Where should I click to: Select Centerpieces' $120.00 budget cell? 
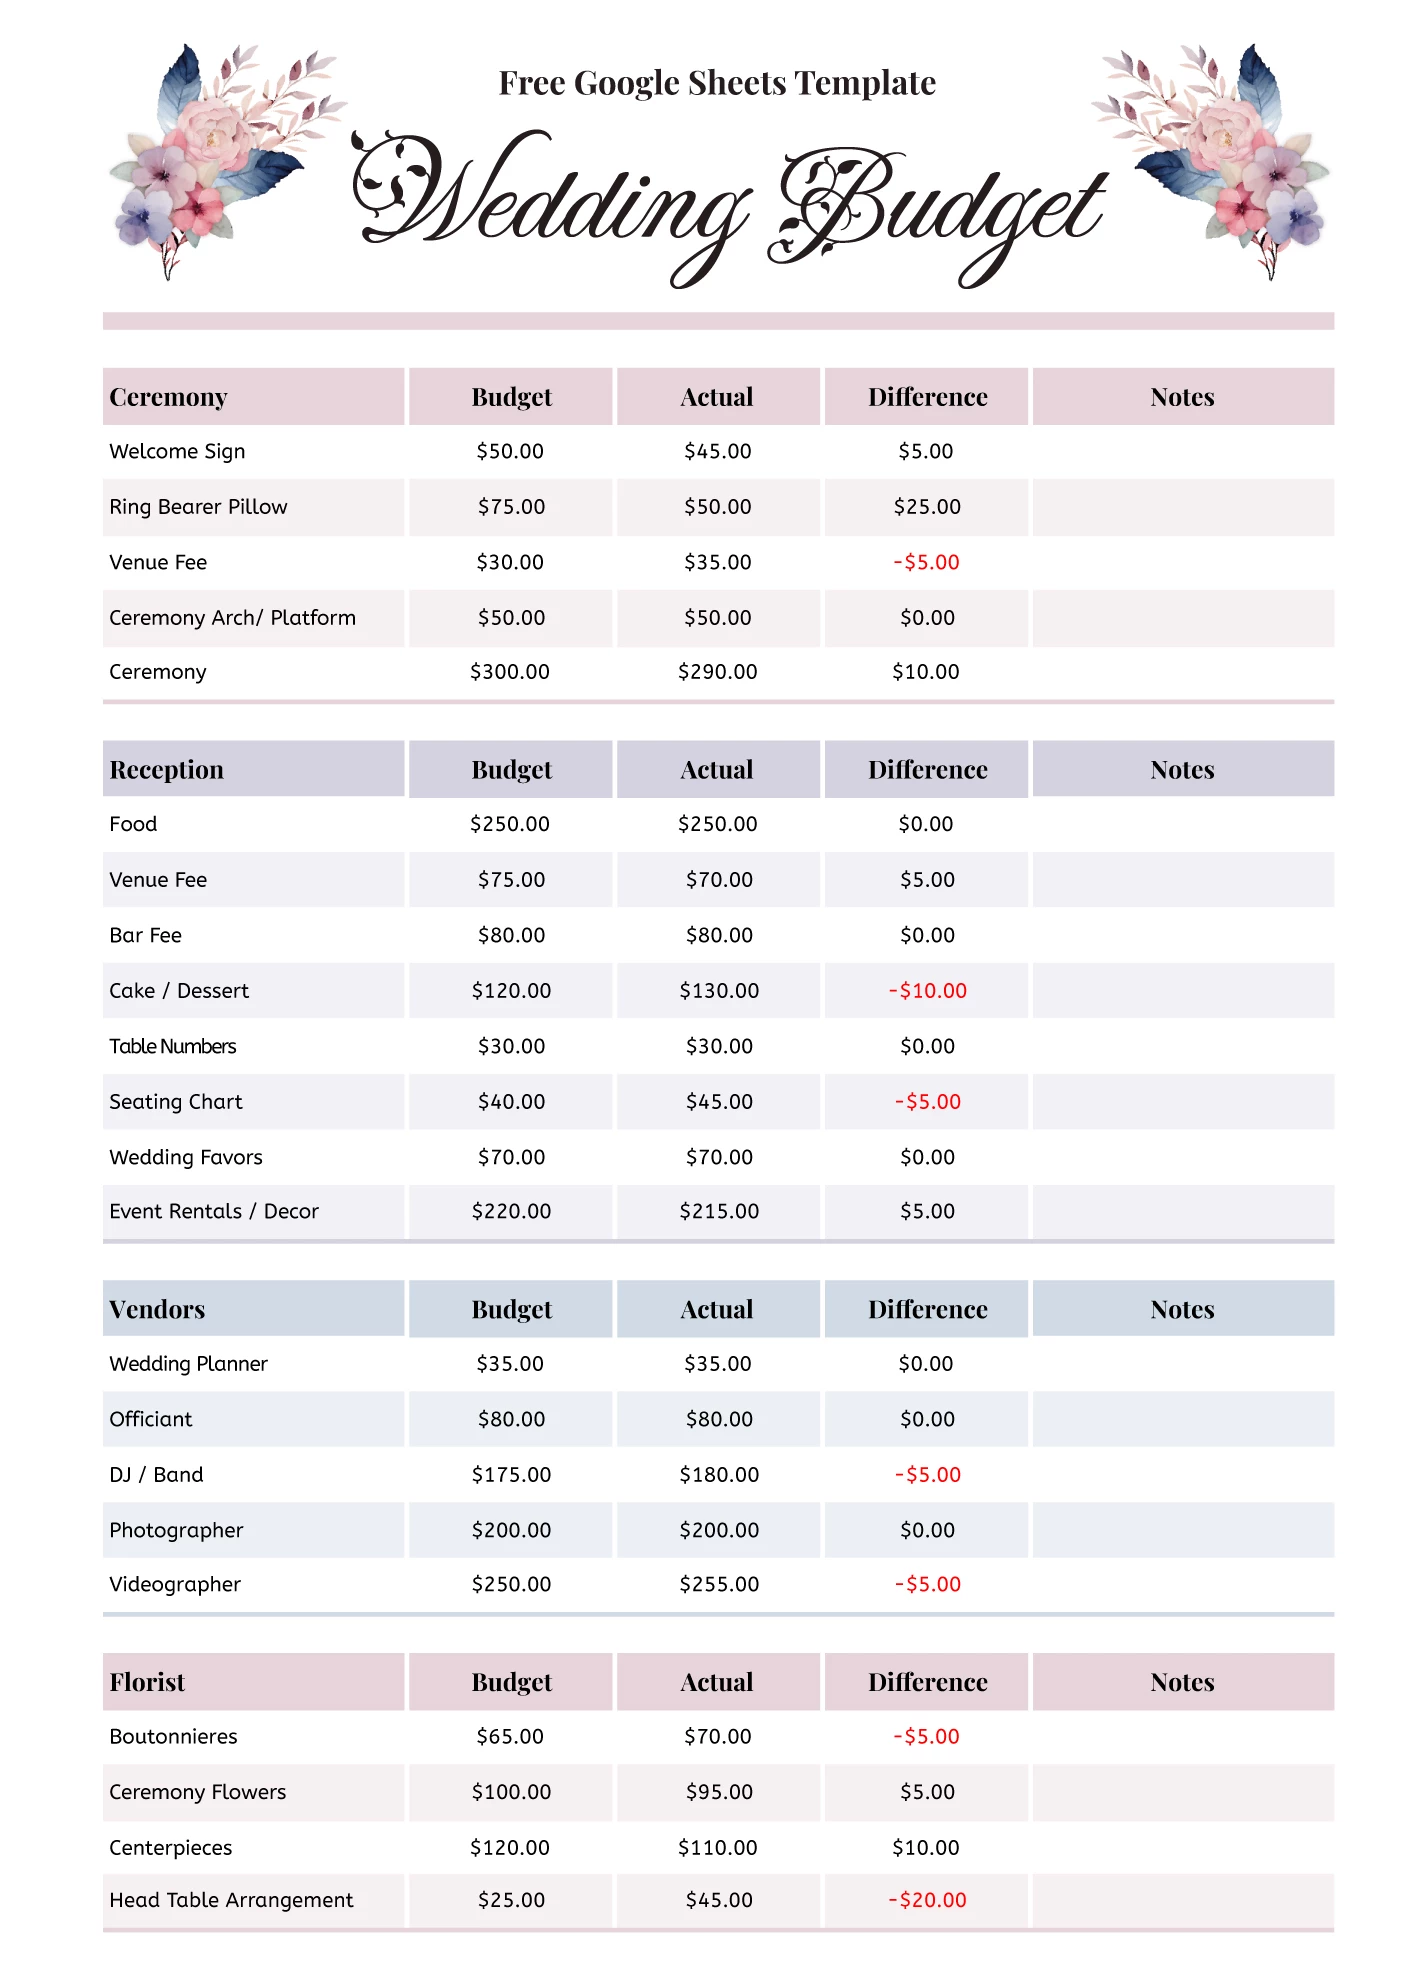(510, 1848)
